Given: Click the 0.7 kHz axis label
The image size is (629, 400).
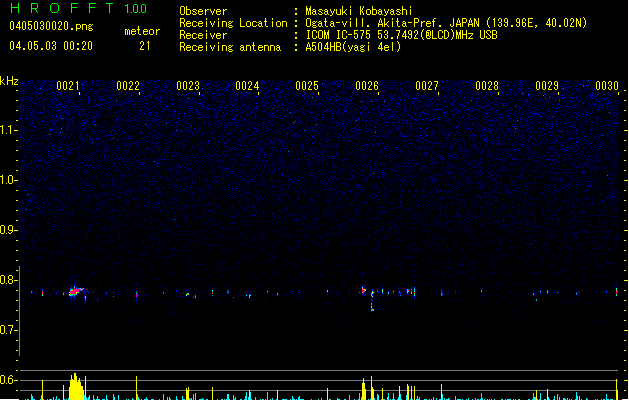Looking at the screenshot, I should (x=8, y=330).
